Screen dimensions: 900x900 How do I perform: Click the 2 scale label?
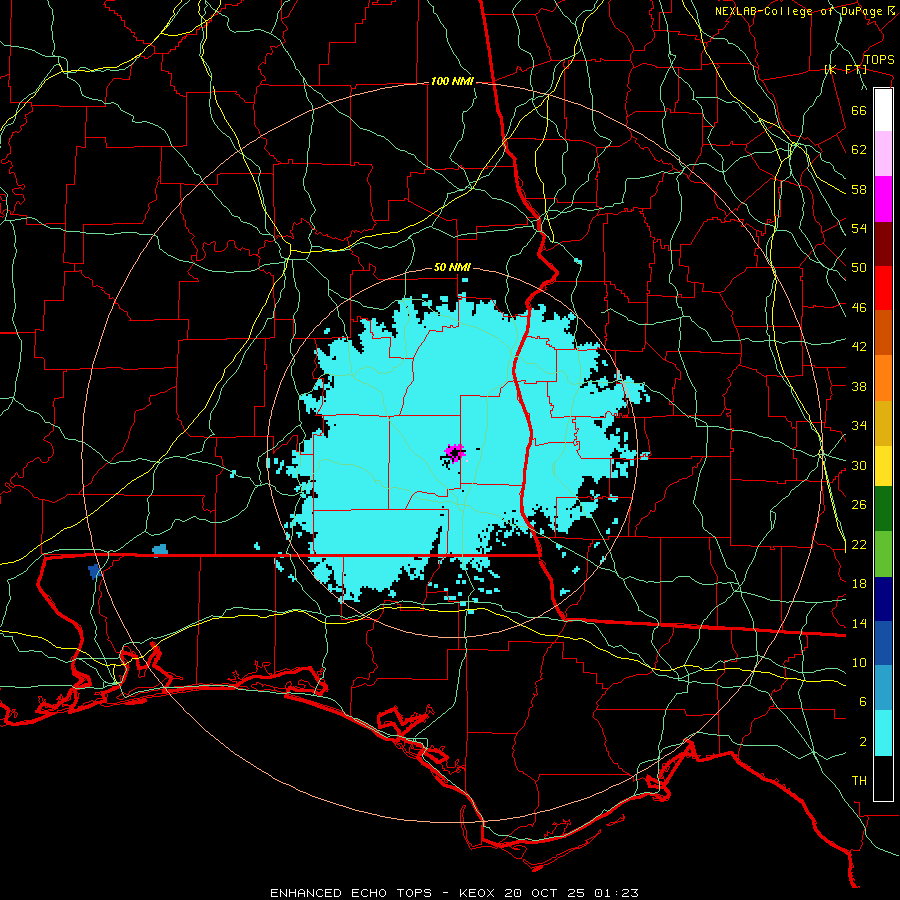tap(863, 742)
